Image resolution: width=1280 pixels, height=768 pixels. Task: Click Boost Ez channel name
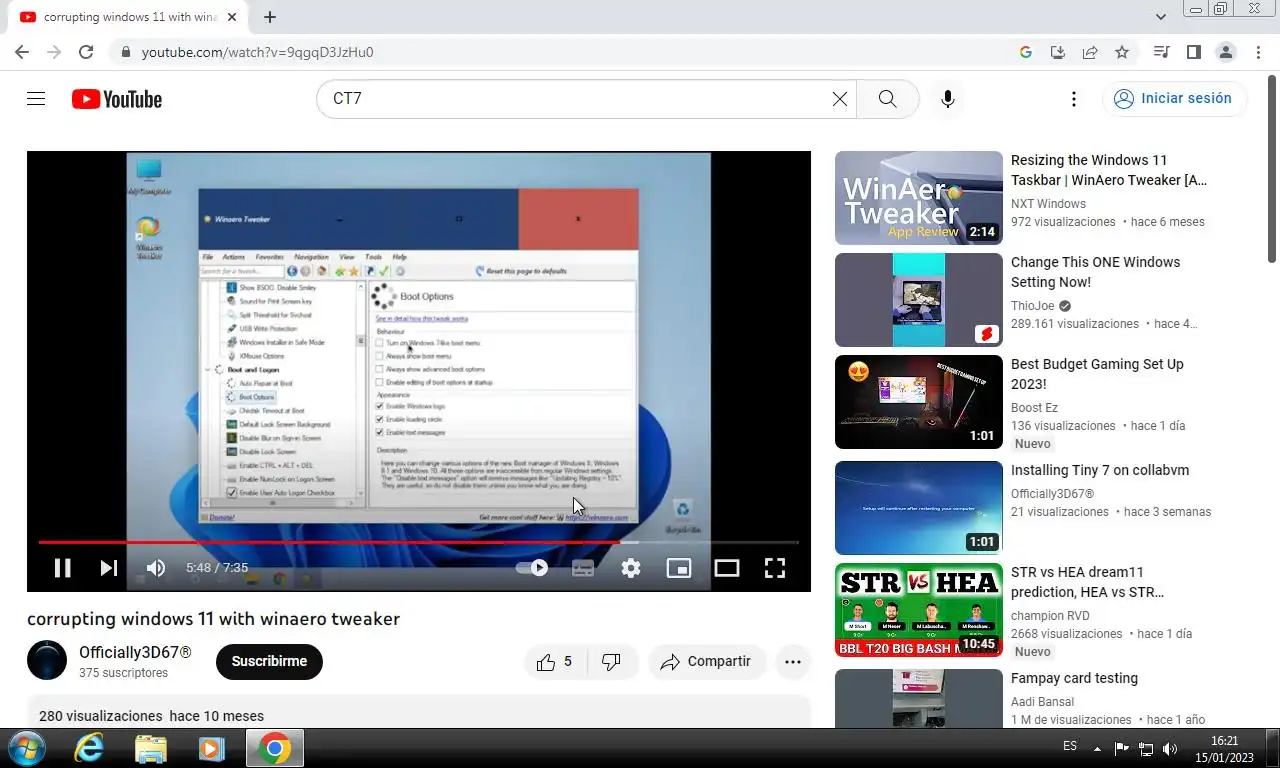coord(1034,408)
